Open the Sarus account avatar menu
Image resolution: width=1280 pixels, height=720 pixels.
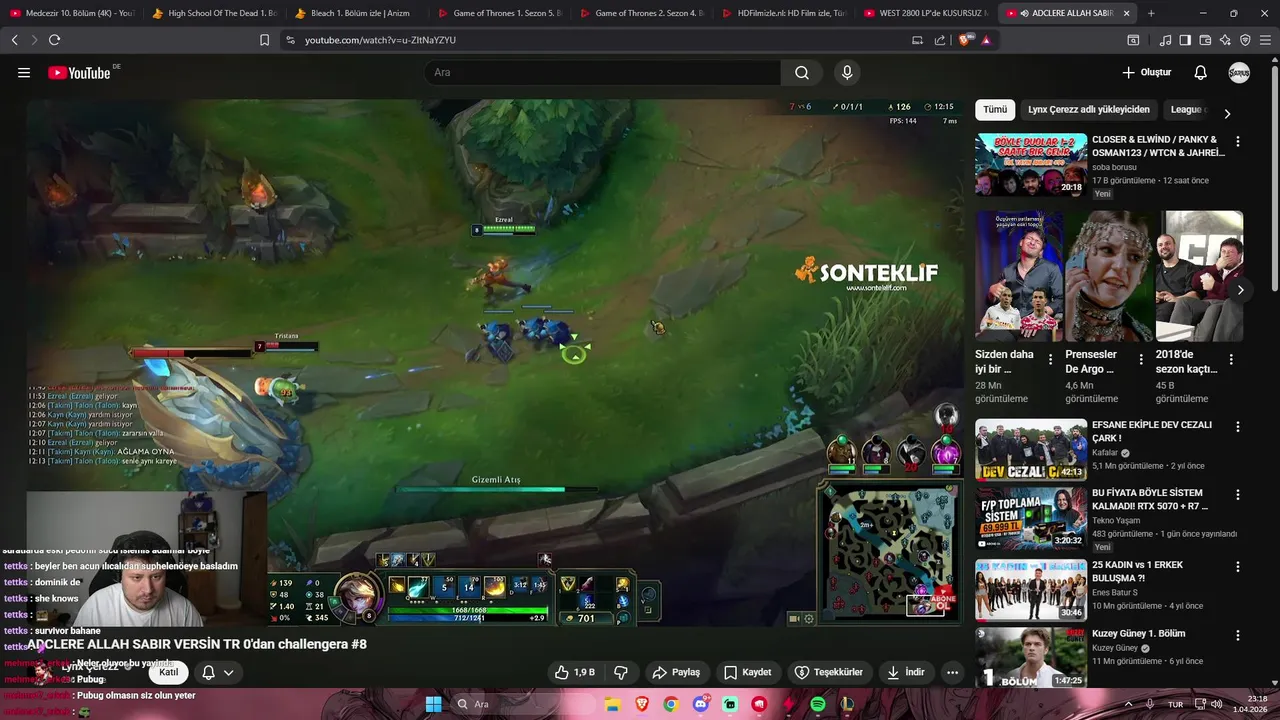1239,72
